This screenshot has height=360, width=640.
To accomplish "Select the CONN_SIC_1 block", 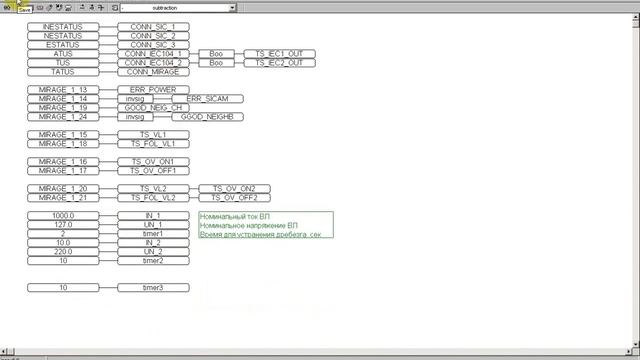I will (x=153, y=27).
